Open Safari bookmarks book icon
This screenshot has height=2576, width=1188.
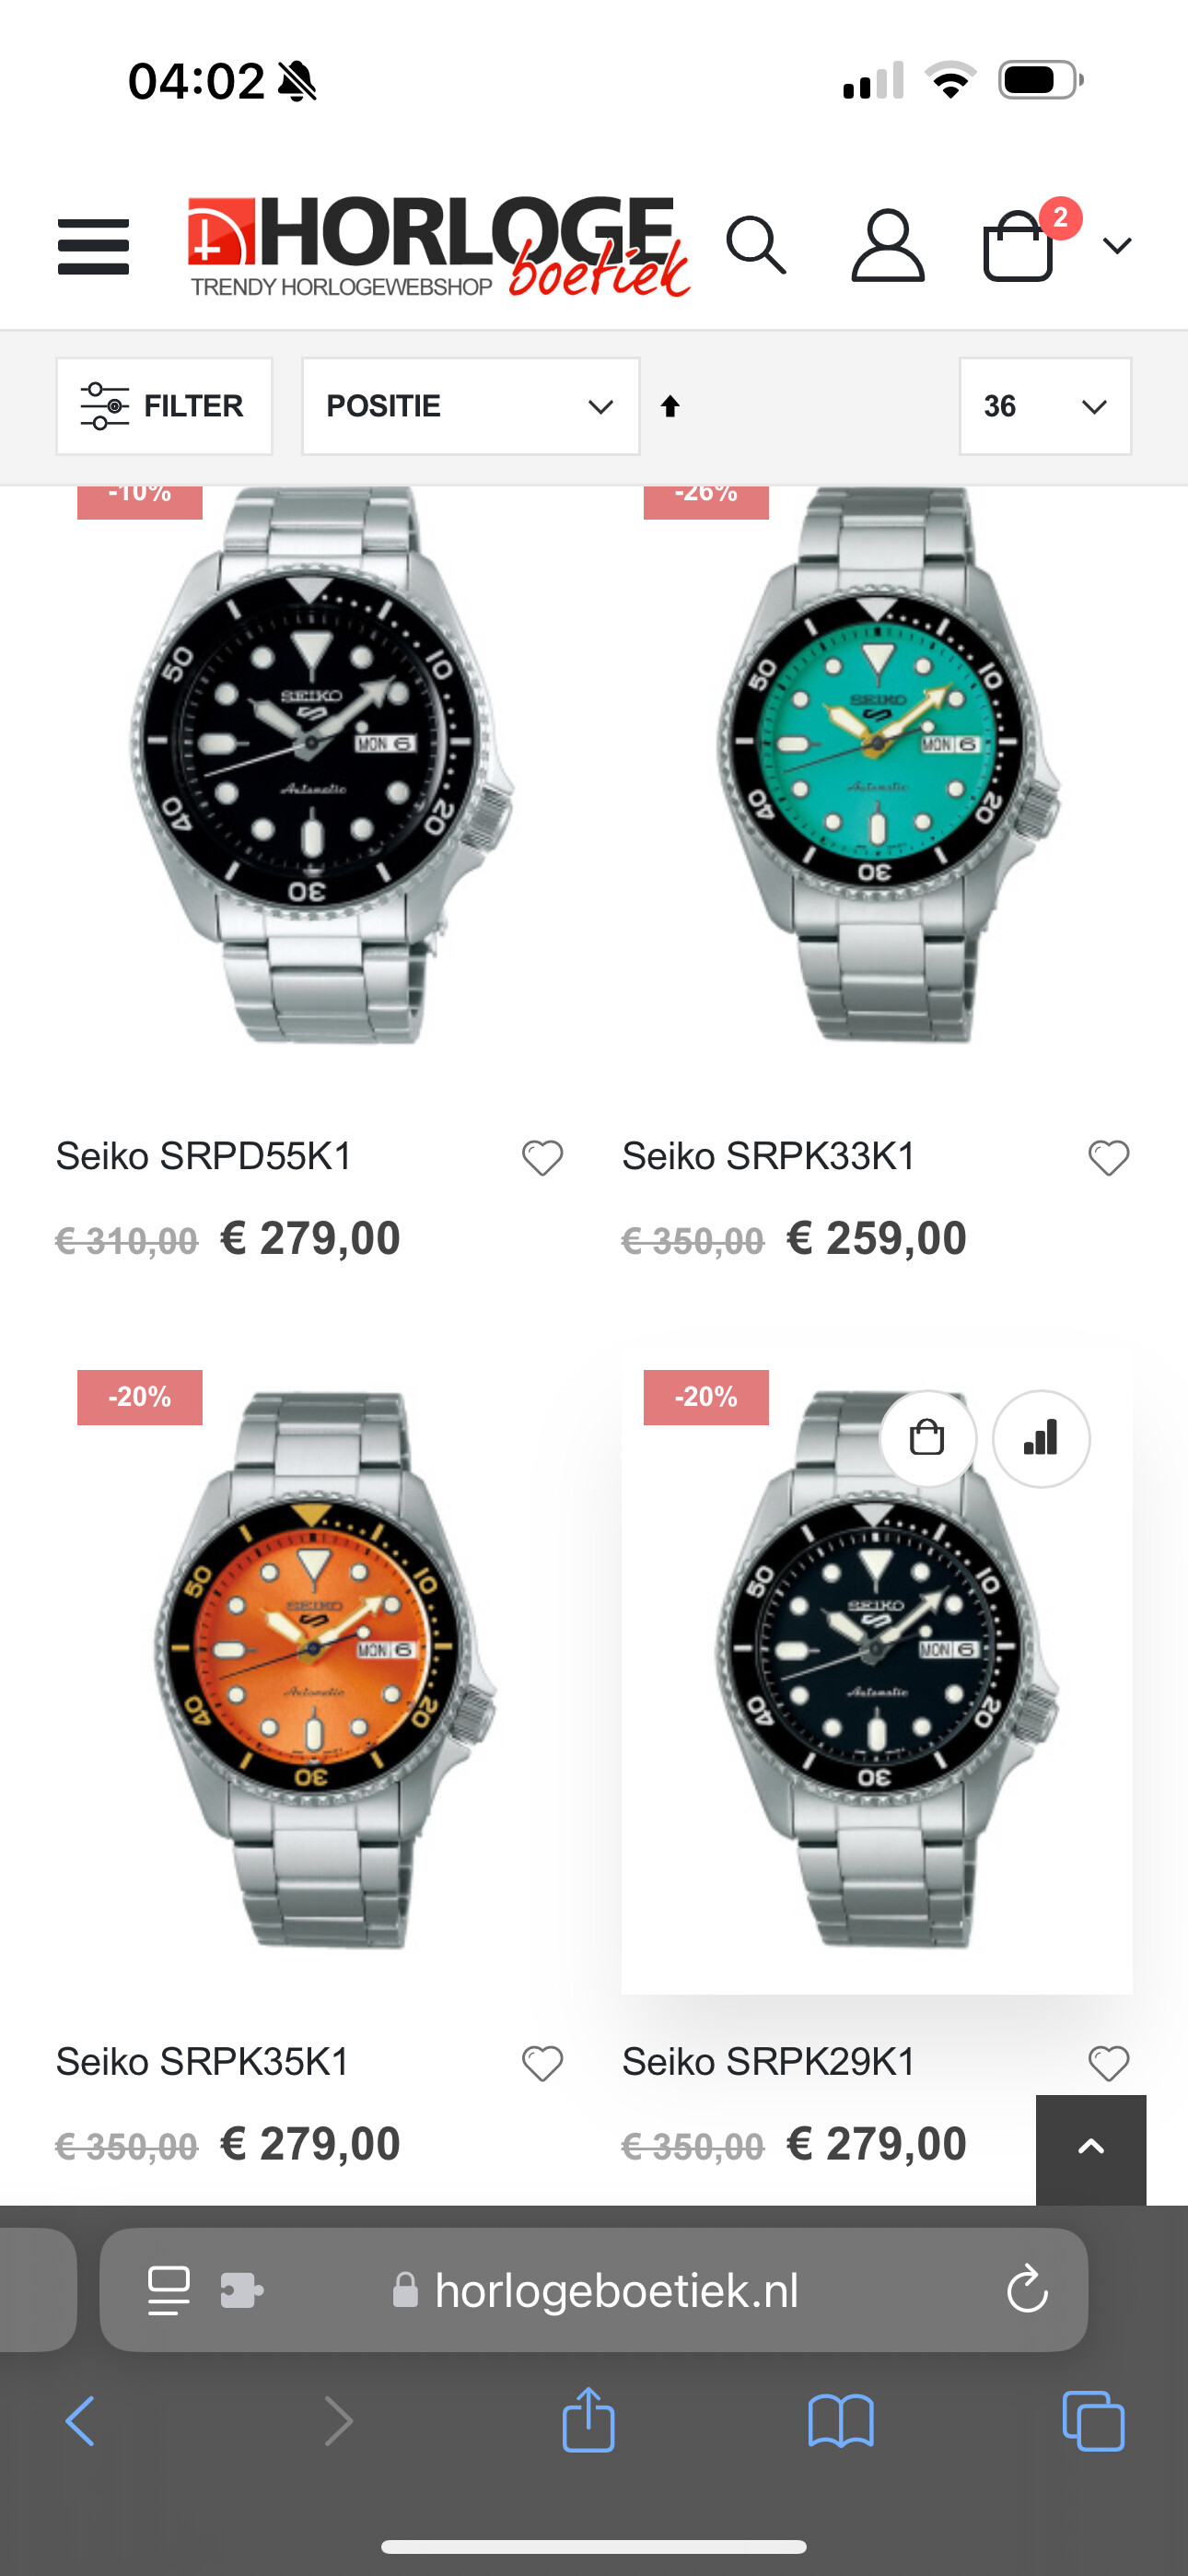[x=841, y=2421]
